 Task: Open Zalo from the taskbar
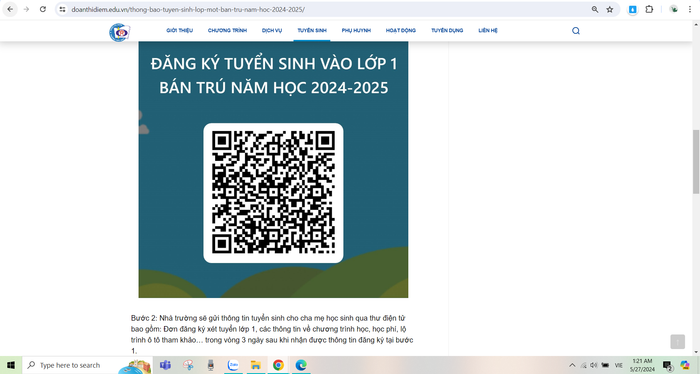[x=233, y=365]
